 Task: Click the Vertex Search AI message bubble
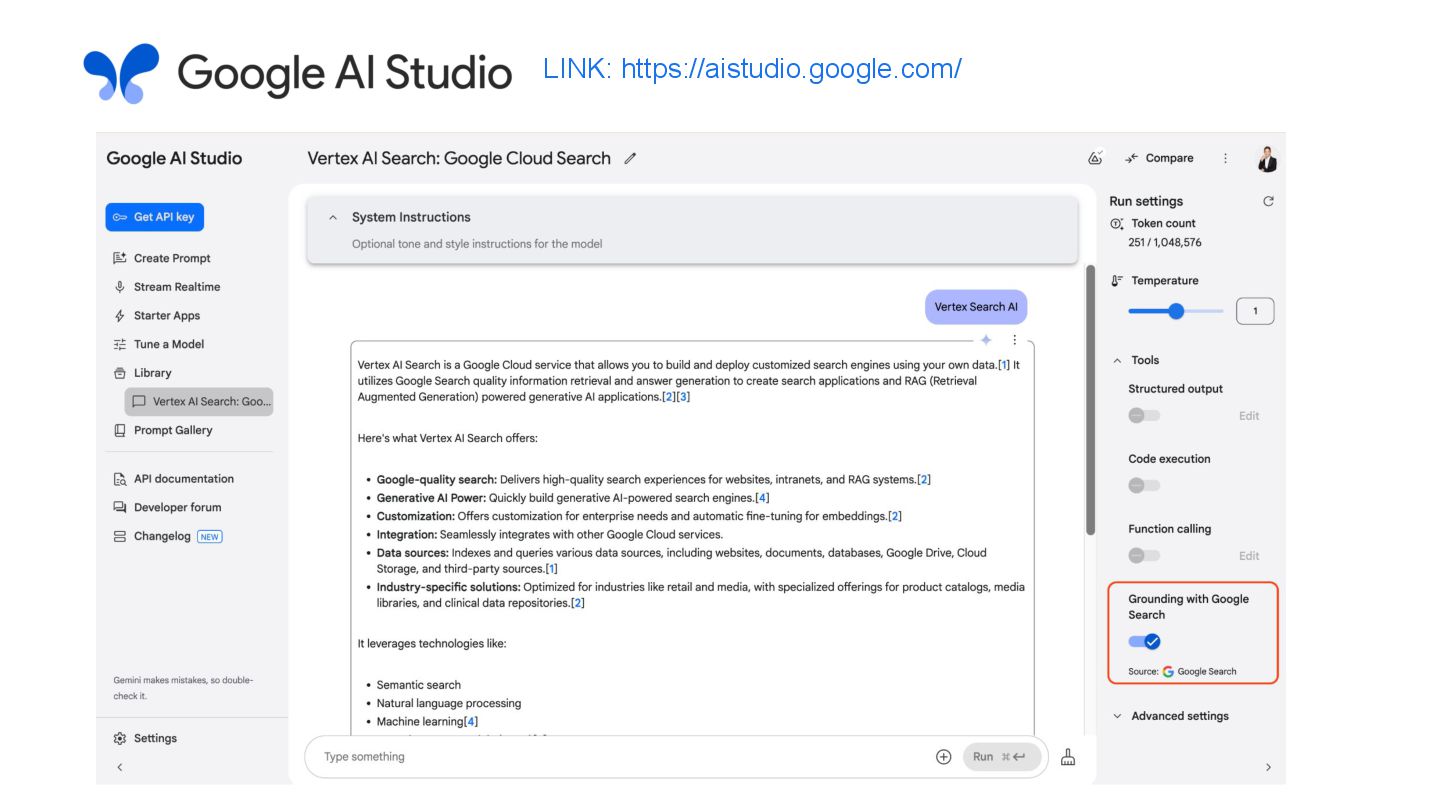pyautogui.click(x=976, y=307)
